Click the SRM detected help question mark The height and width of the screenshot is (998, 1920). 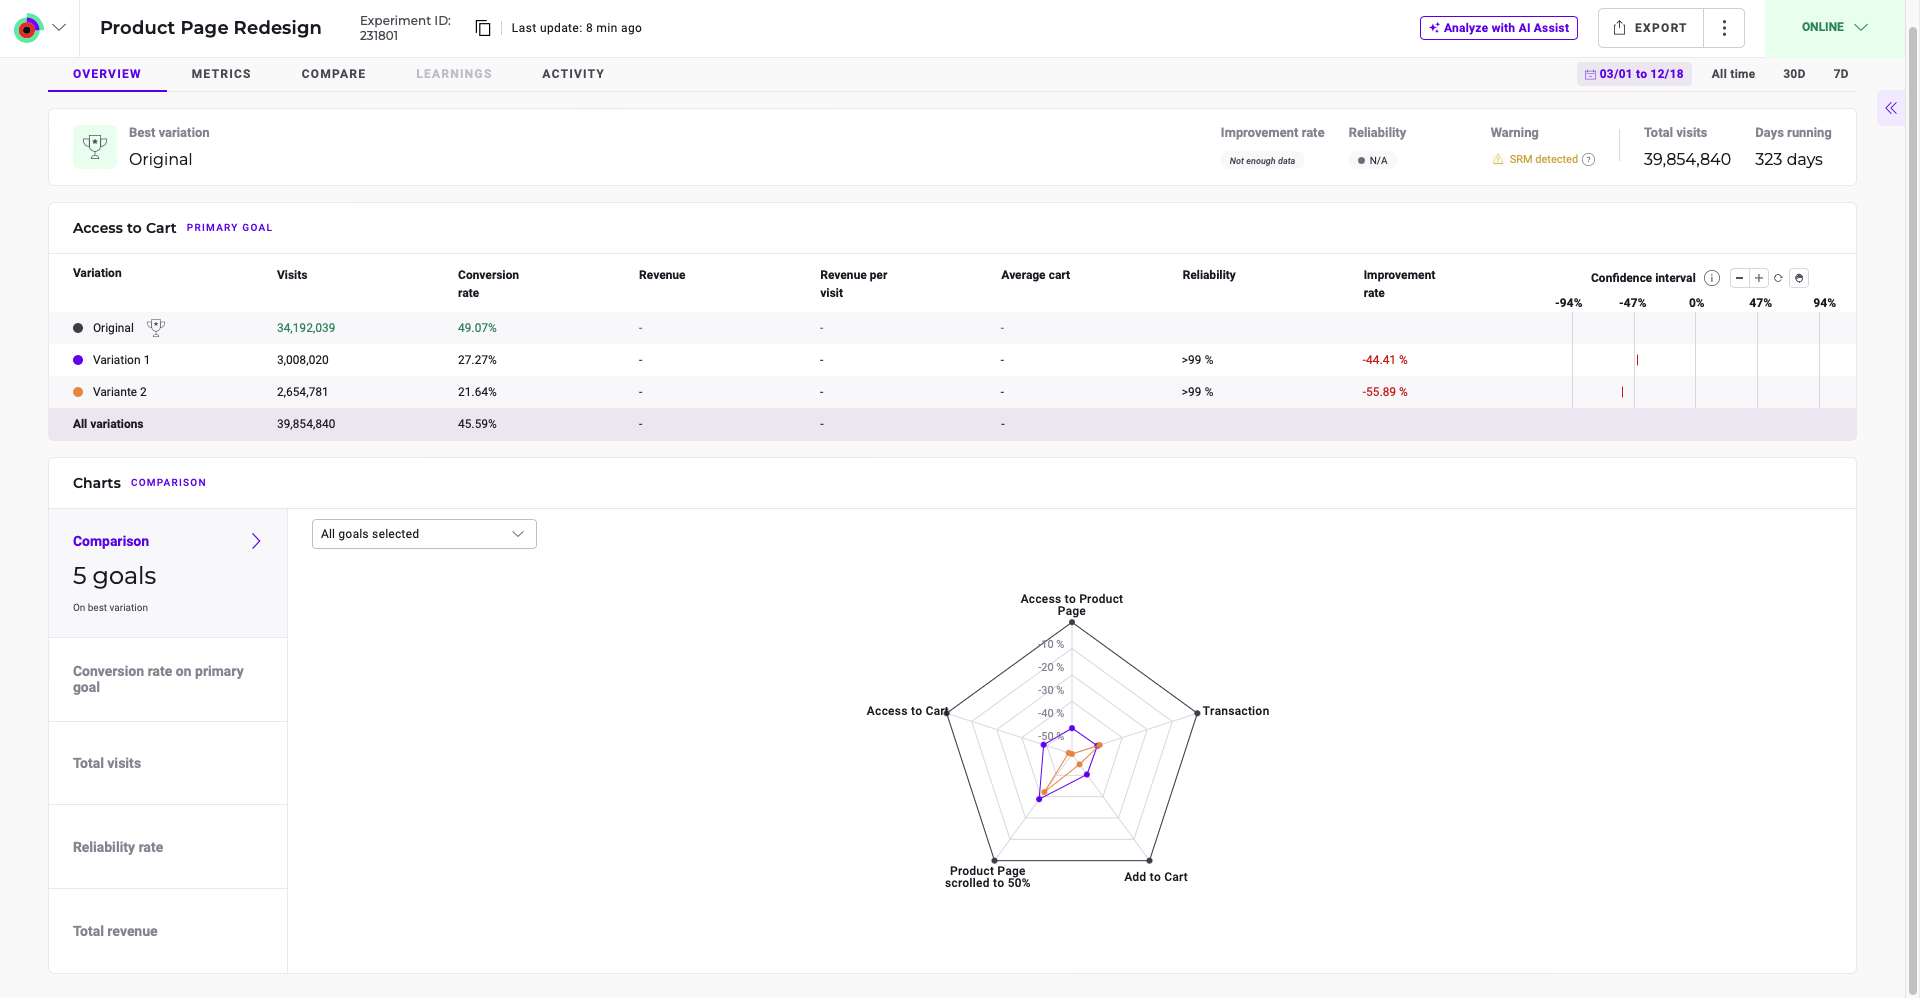click(x=1589, y=160)
